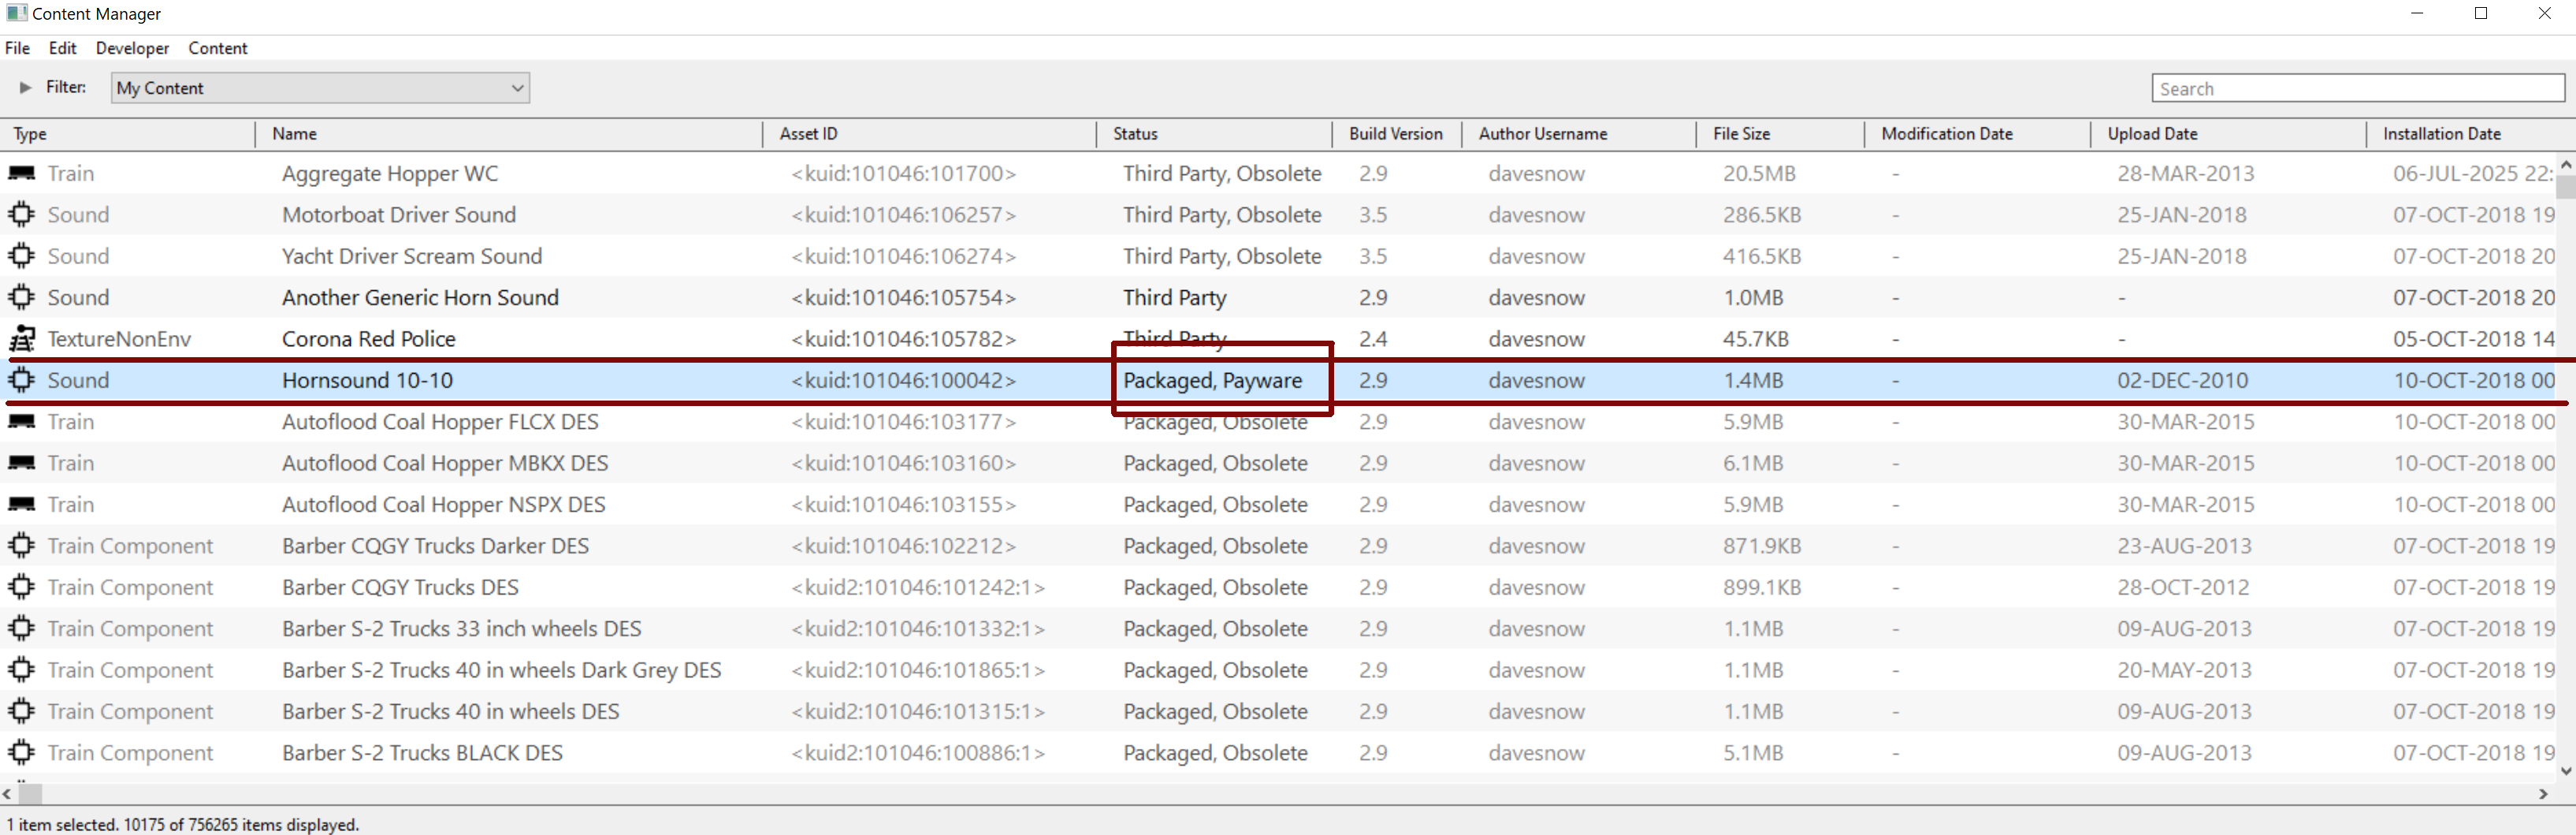Image resolution: width=2576 pixels, height=835 pixels.
Task: Sort by the Modification Date column header
Action: [1978, 134]
